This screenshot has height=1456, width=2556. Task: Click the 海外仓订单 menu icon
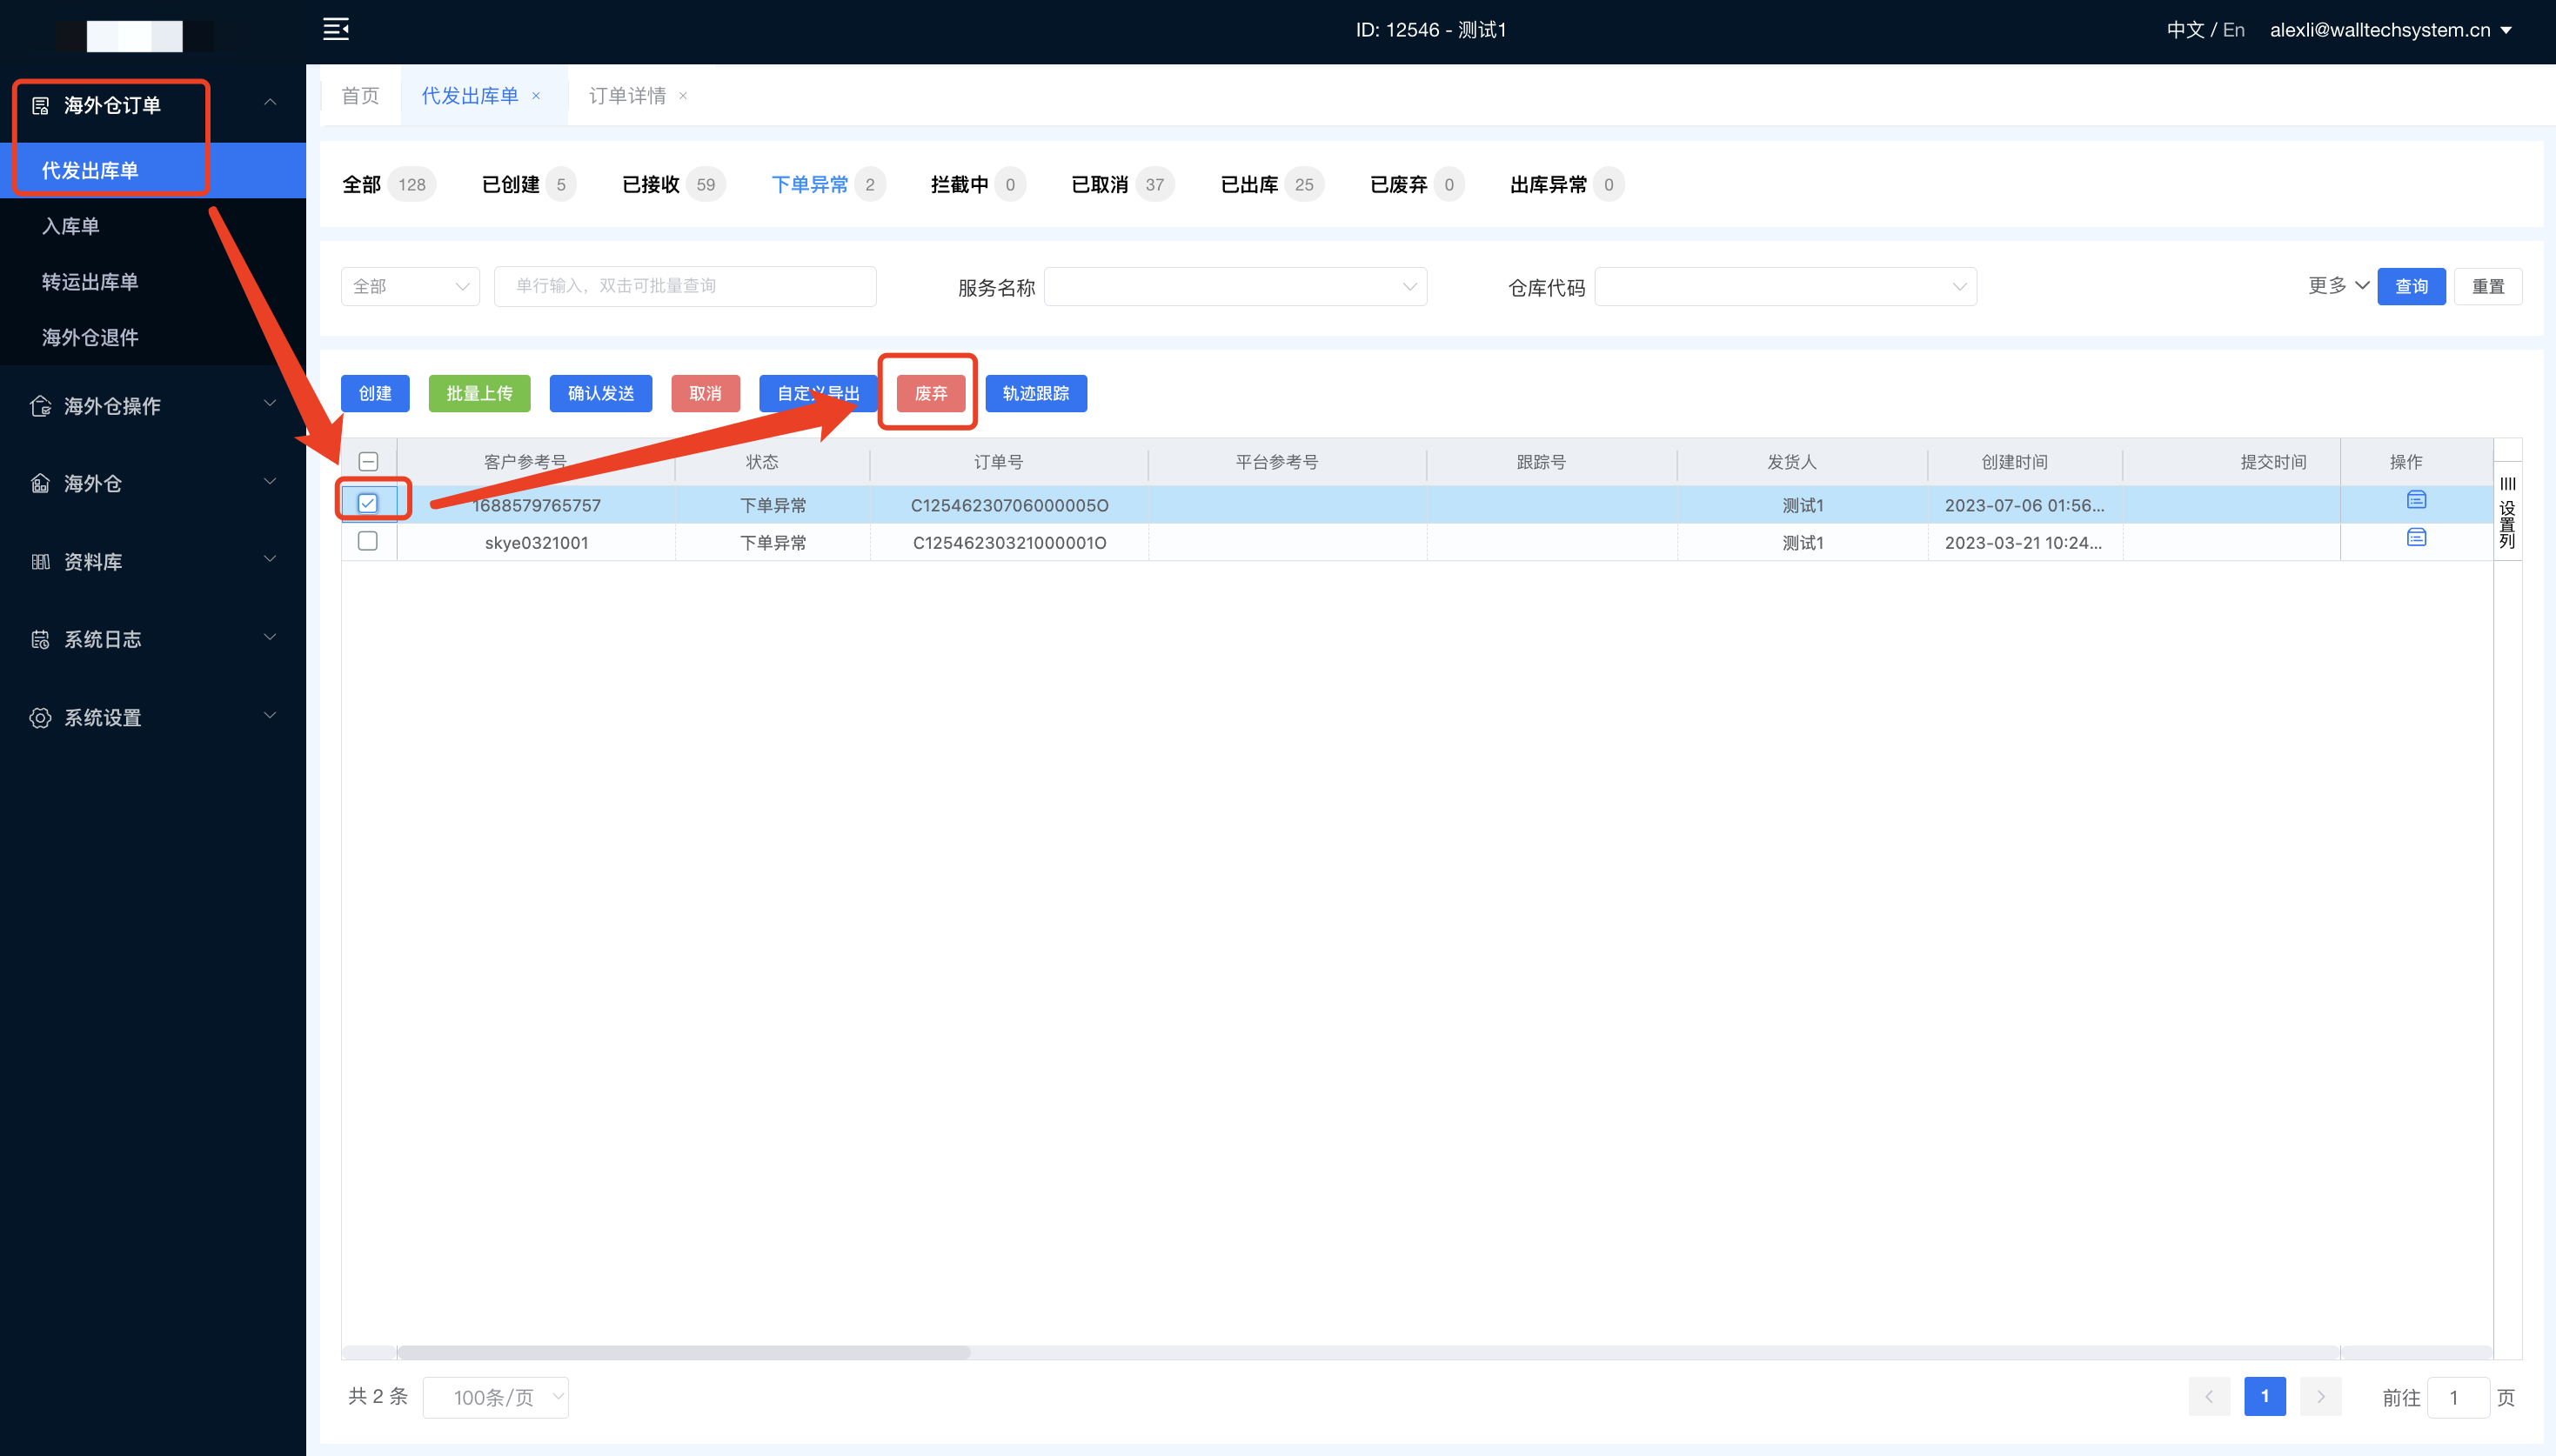[x=40, y=106]
